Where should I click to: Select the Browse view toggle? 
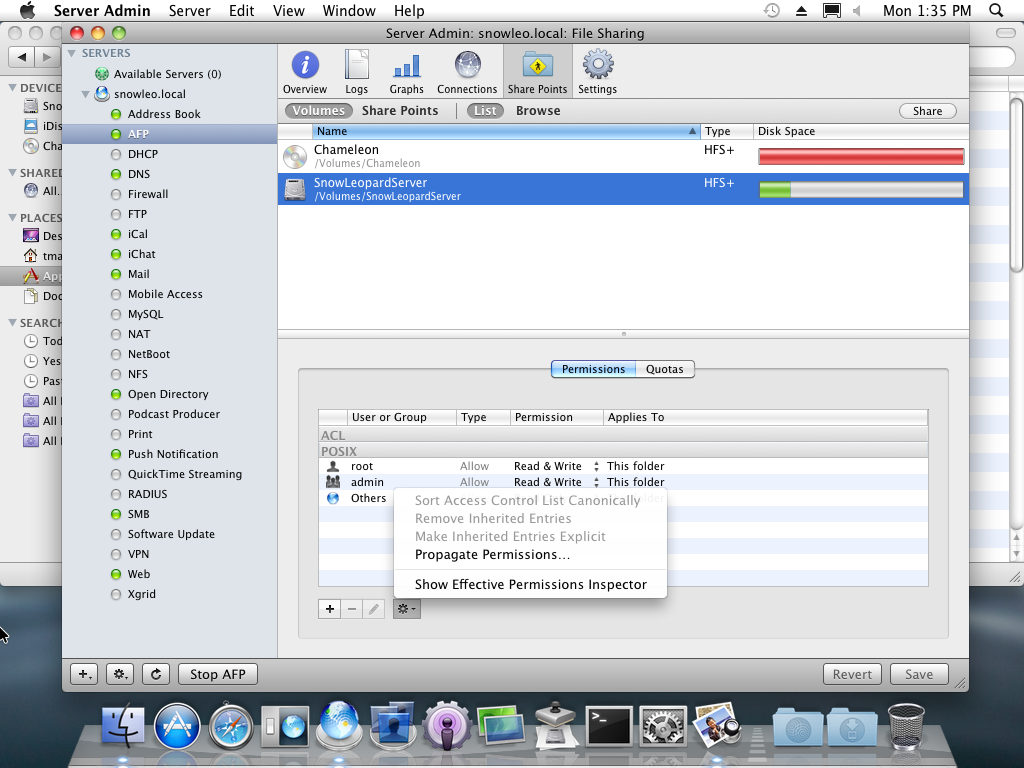point(538,110)
